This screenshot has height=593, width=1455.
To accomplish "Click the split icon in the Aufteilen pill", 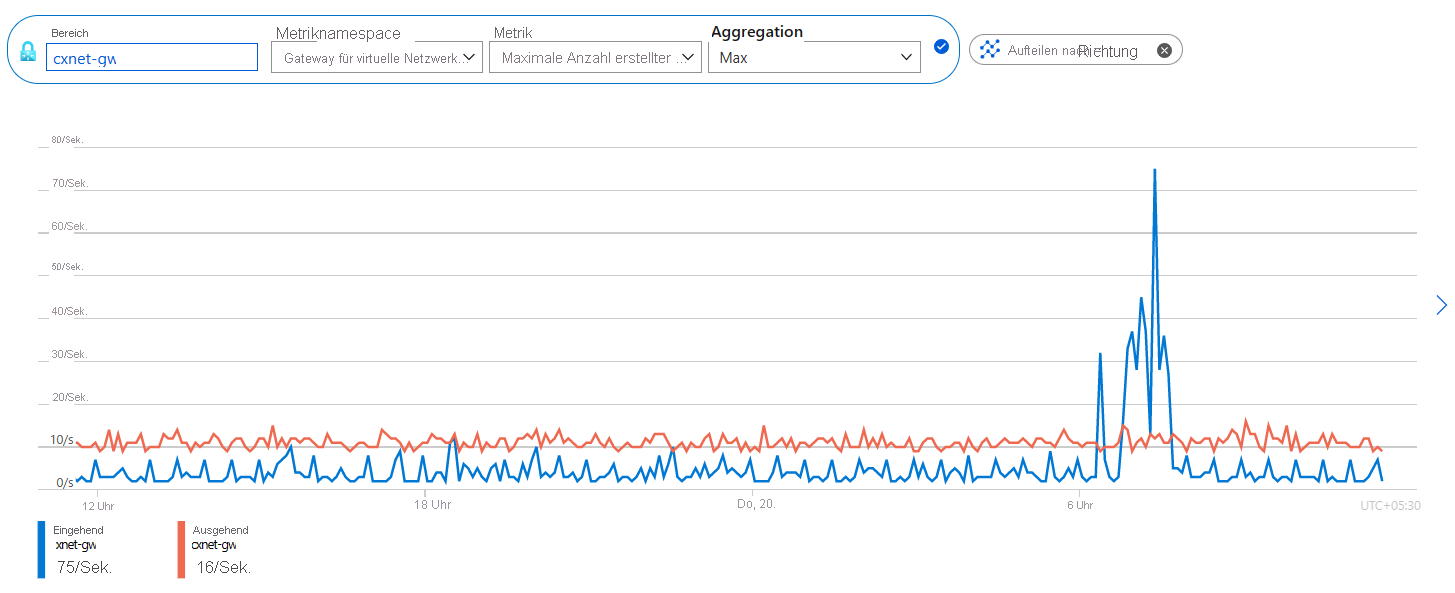I will pyautogui.click(x=990, y=49).
